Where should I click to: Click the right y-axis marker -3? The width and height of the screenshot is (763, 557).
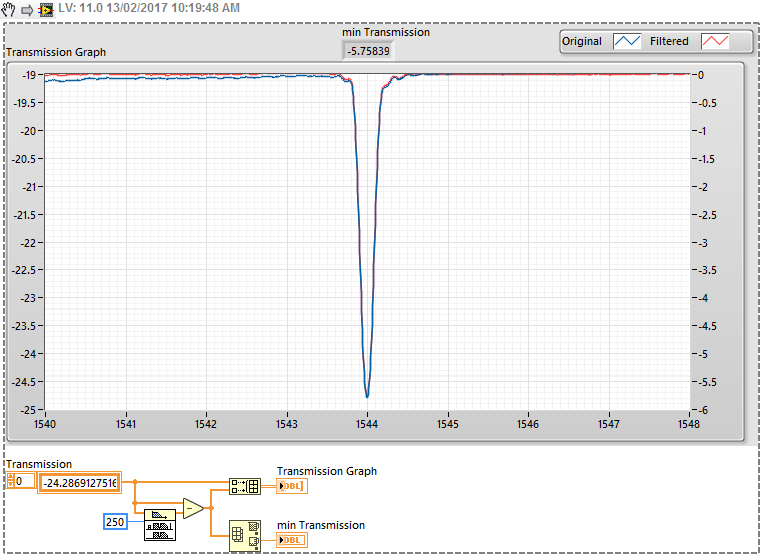click(x=703, y=243)
